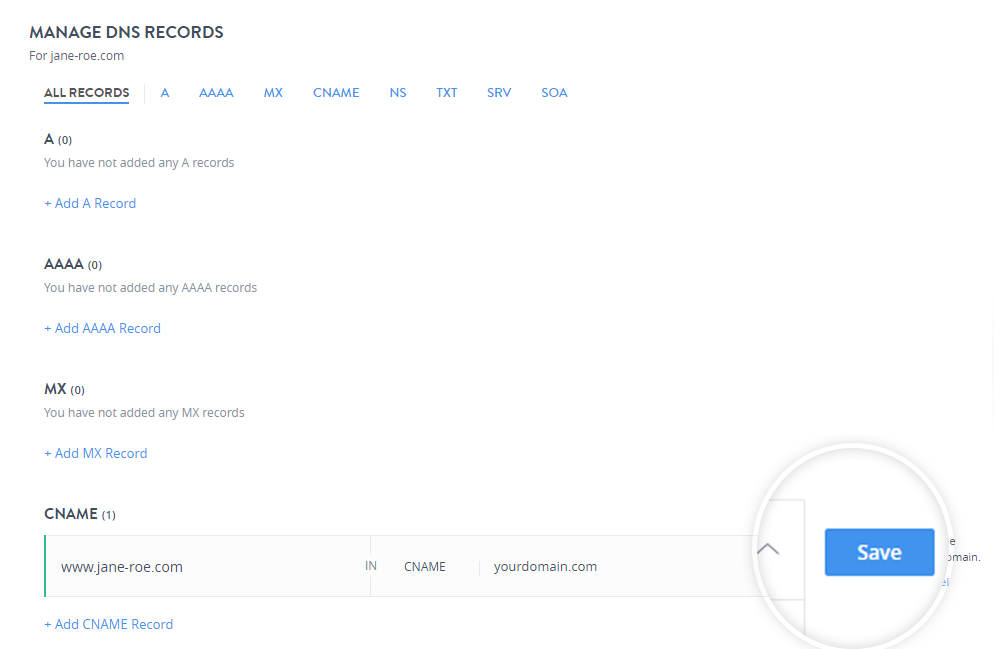Viewport: 994px width, 649px height.
Task: Edit the www.jane-roe.com host field
Action: 208,567
